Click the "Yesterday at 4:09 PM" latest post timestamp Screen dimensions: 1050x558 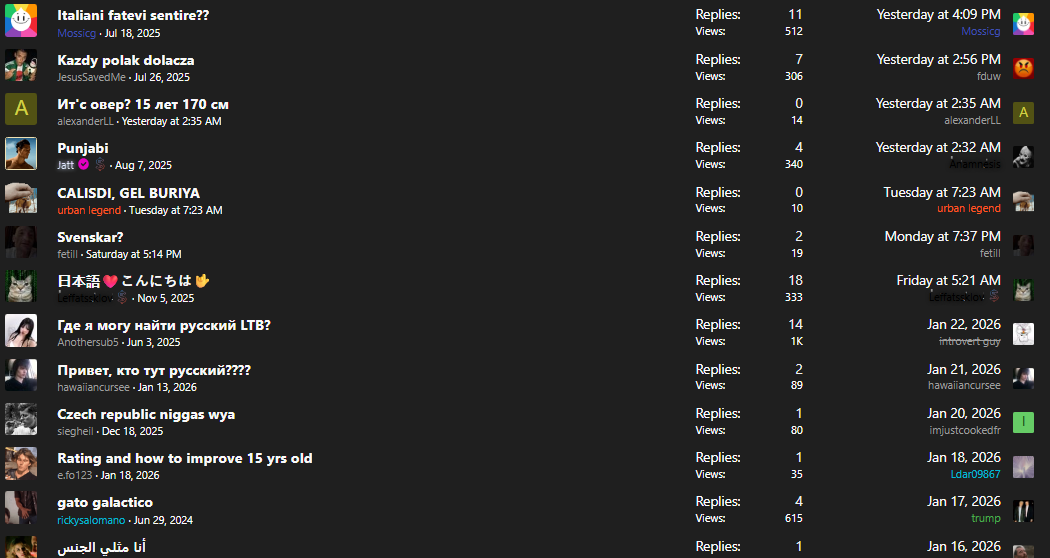[938, 15]
